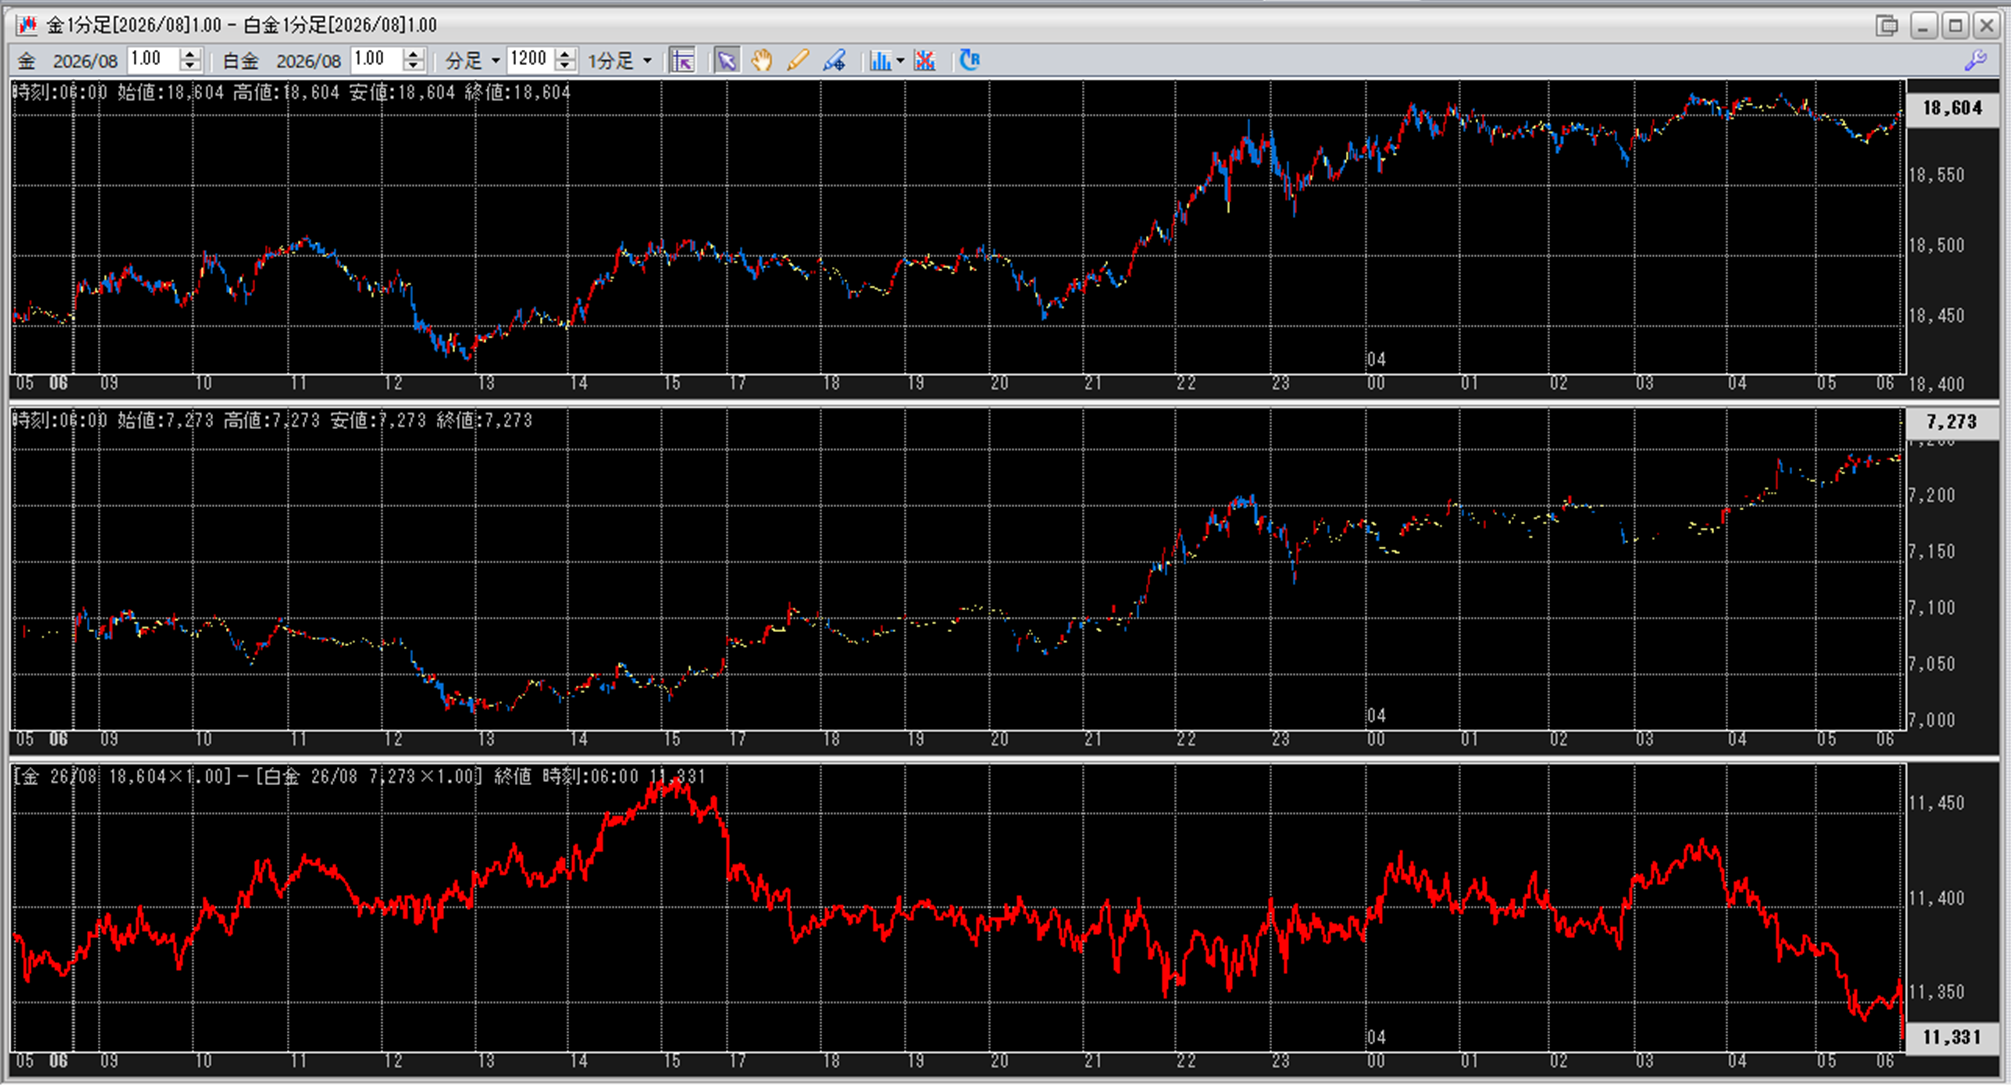Image resolution: width=2011 pixels, height=1086 pixels.
Task: Open the wrench settings icon
Action: pos(1975,61)
